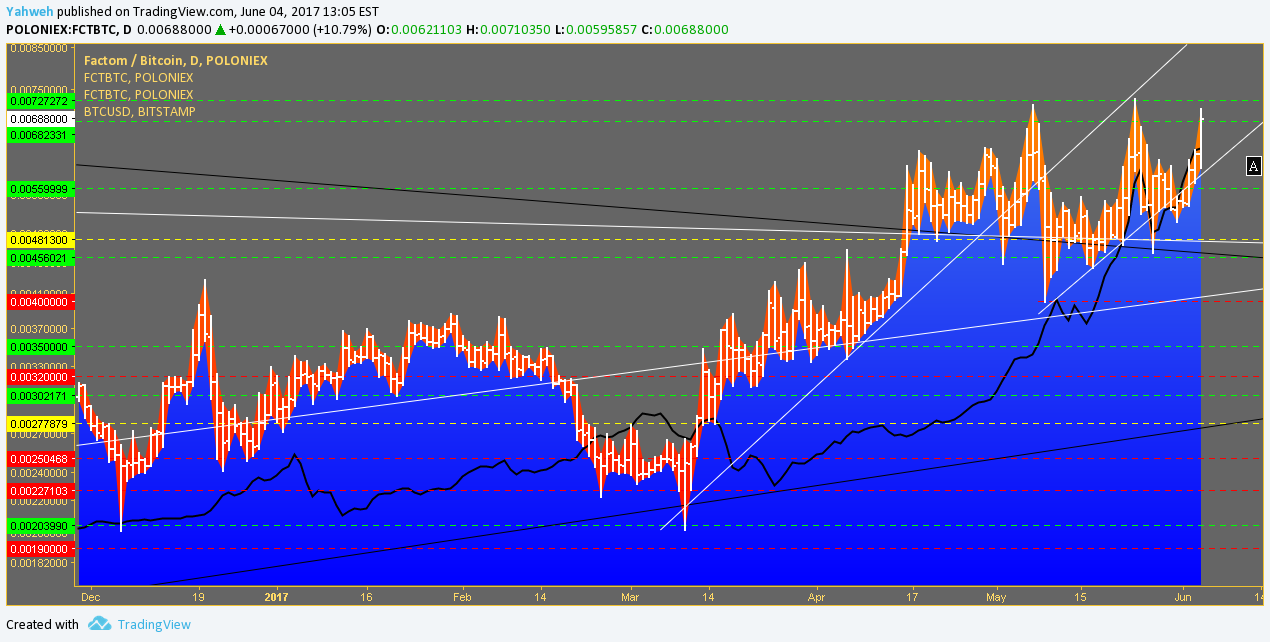Click the red 0.00190000 price label
The width and height of the screenshot is (1270, 642).
click(39, 549)
